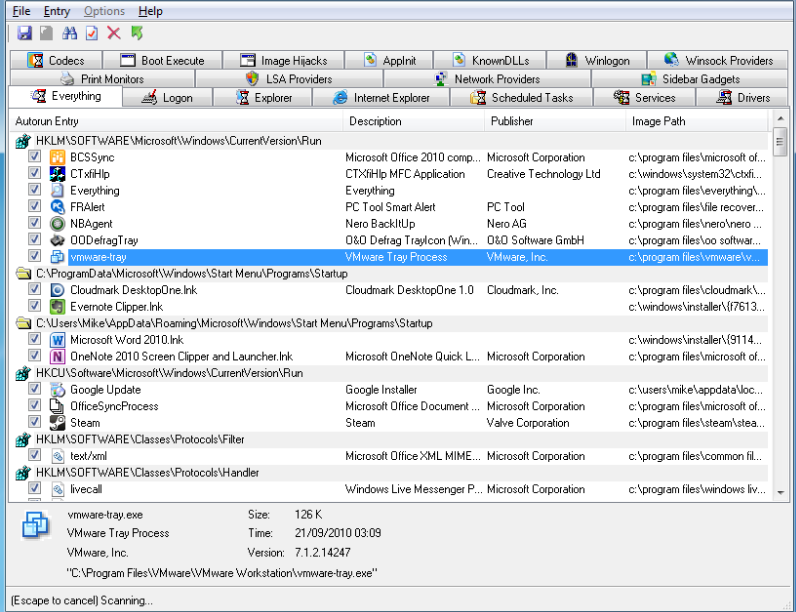
Task: Switch to the Internet Explorer tab
Action: pyautogui.click(x=381, y=97)
